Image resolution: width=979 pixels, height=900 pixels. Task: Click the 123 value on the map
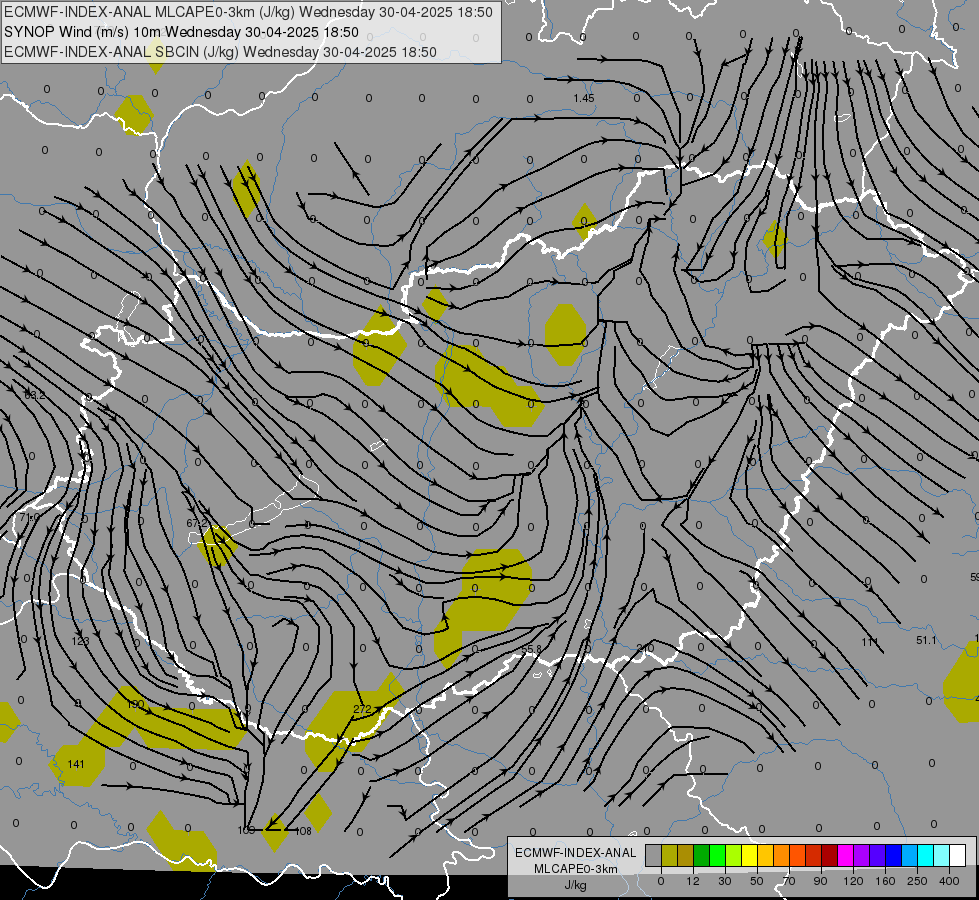[x=81, y=641]
